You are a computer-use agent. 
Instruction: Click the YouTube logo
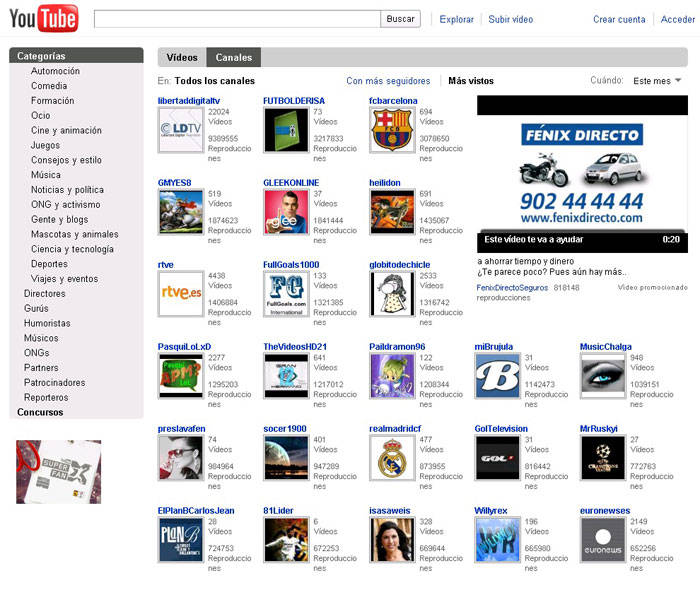pos(44,18)
